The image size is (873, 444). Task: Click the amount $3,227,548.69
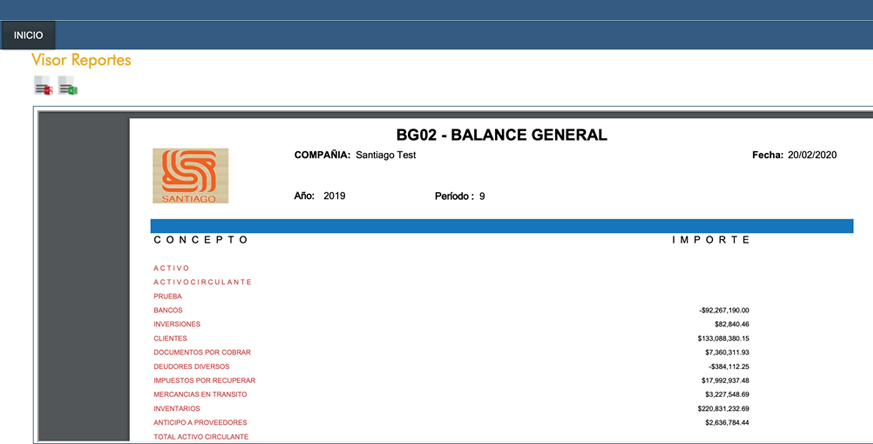pos(727,394)
